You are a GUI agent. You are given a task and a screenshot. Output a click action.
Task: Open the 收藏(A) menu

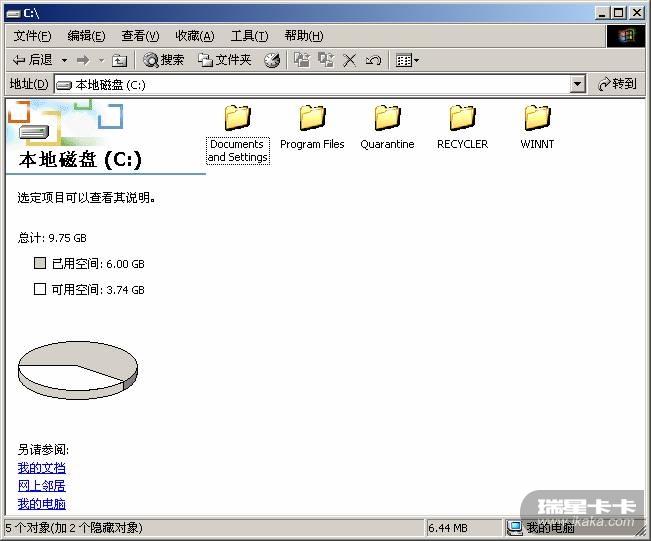tap(195, 36)
